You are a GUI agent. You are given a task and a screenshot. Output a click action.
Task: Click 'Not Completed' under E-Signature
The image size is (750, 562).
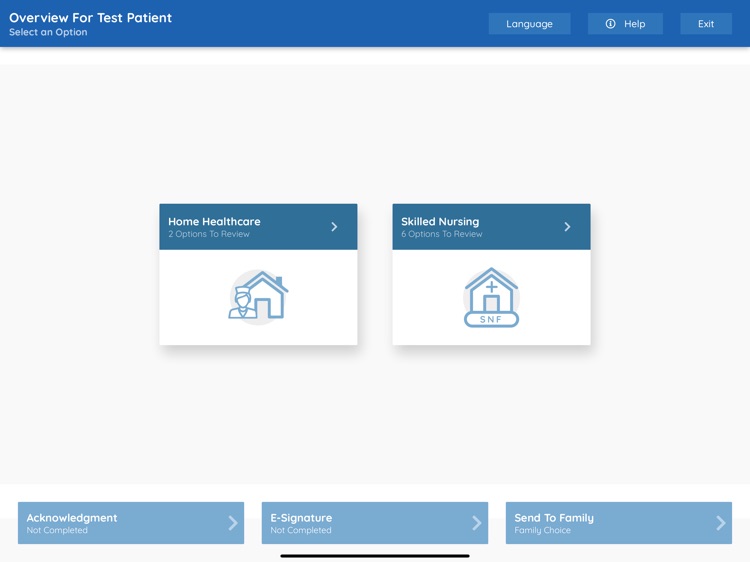pos(301,530)
